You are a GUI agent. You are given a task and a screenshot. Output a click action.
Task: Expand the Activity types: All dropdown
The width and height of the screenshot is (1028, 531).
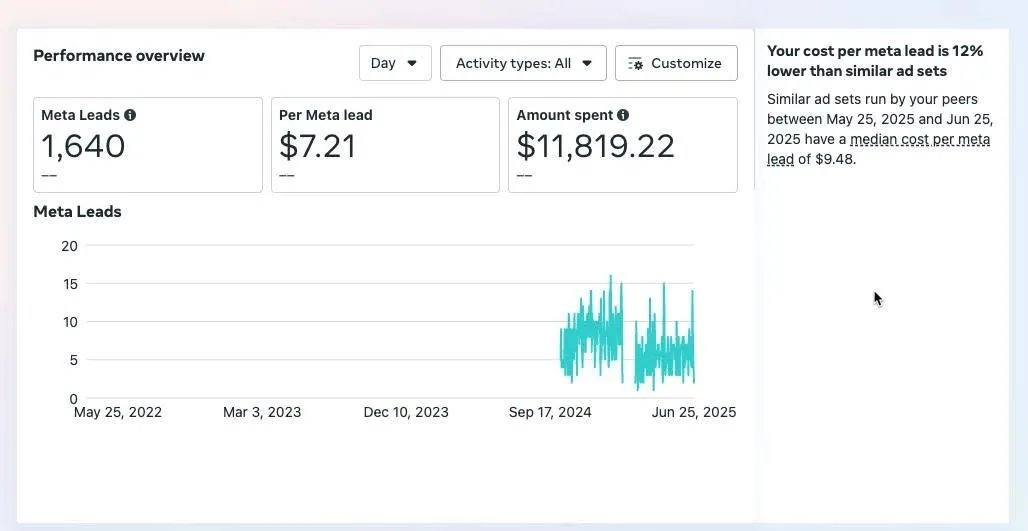point(523,63)
